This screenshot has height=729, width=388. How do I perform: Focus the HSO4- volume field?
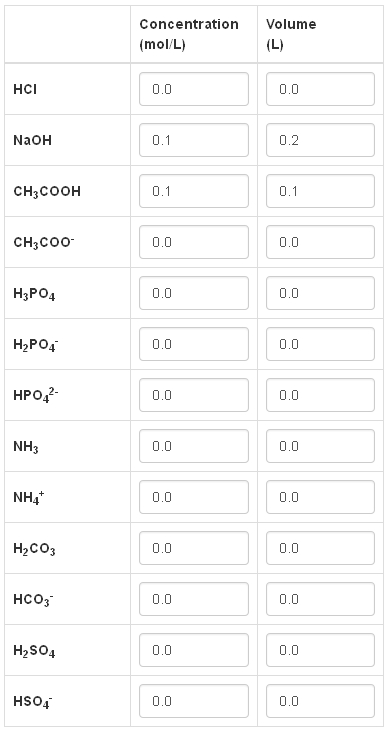click(x=320, y=701)
